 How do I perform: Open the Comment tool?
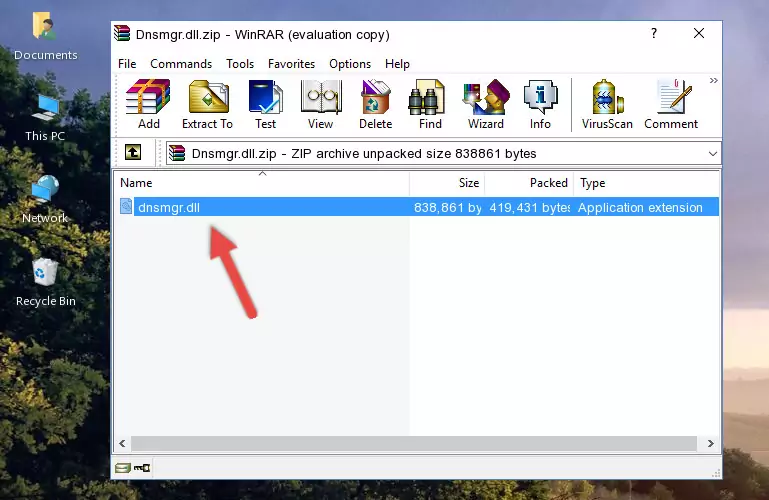tap(671, 104)
